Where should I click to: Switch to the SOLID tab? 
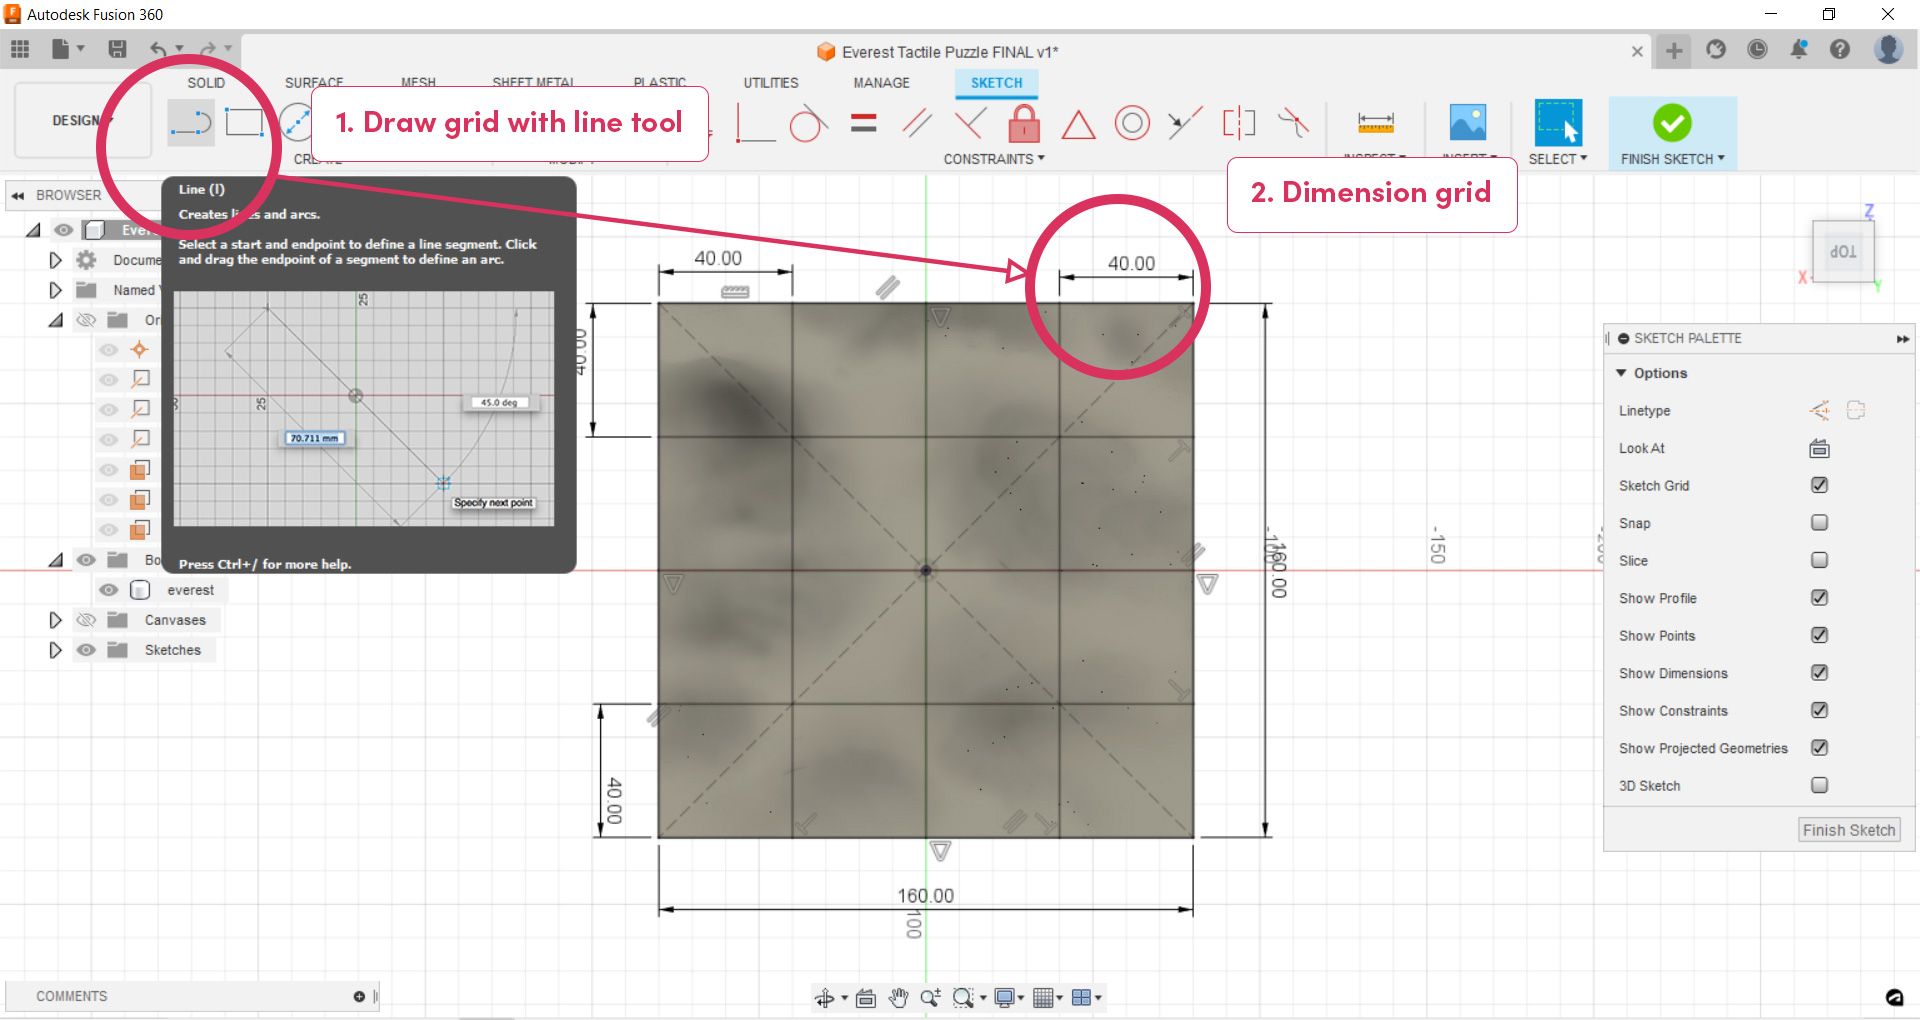pos(206,83)
